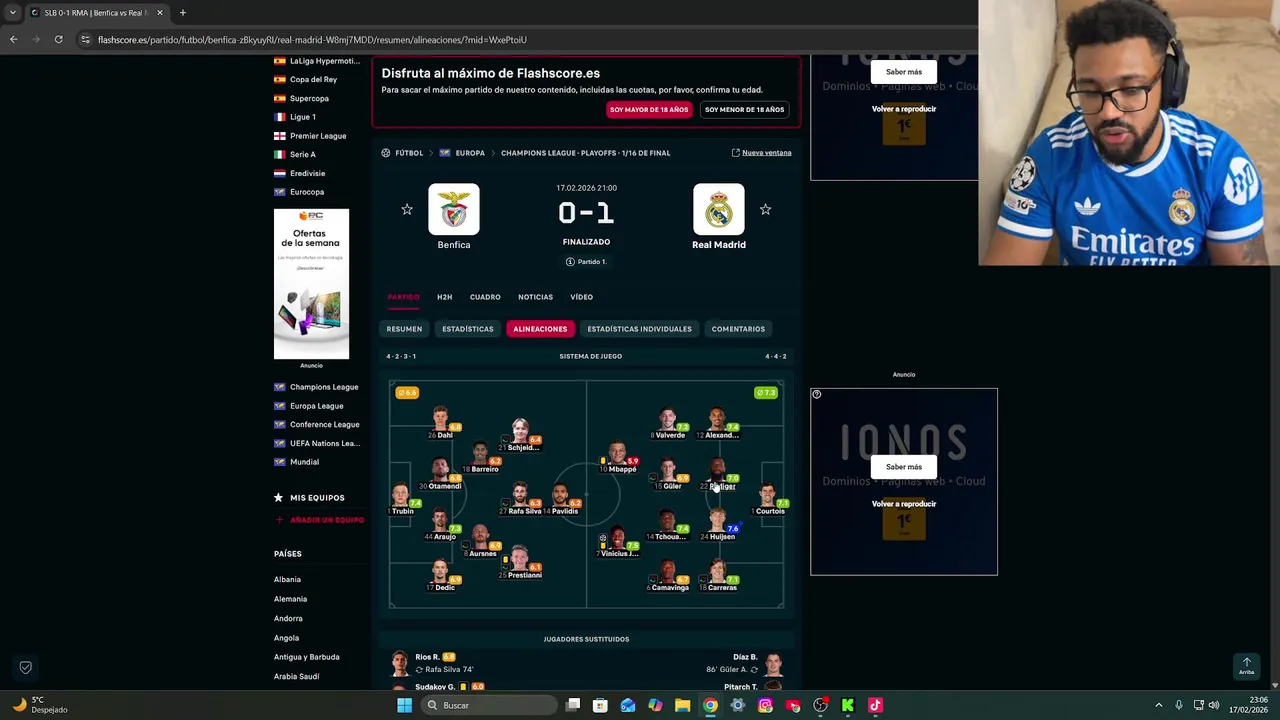
Task: Choose SOY MENOR DE 18 AÑOS
Action: point(744,109)
